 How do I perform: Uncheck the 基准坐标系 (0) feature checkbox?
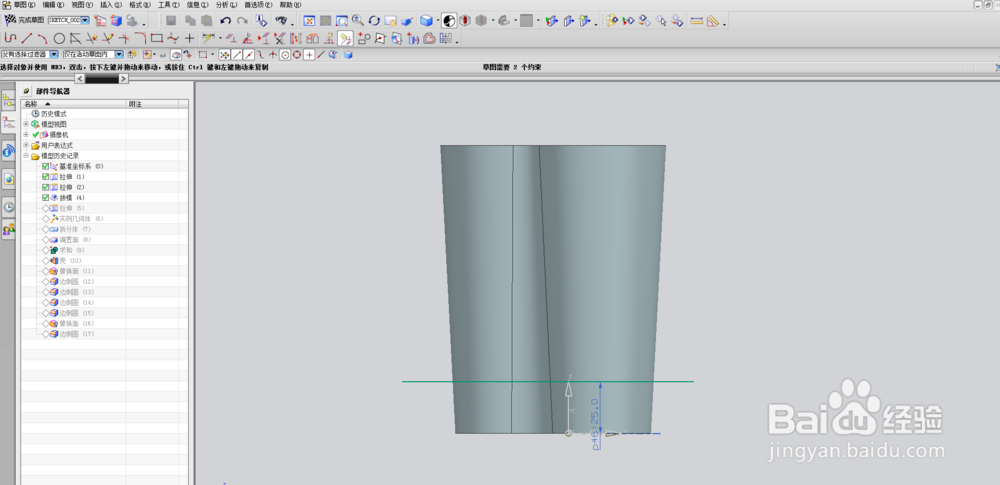(45, 167)
